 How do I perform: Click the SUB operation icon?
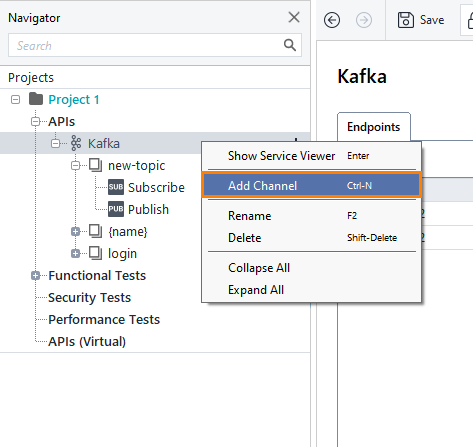116,187
